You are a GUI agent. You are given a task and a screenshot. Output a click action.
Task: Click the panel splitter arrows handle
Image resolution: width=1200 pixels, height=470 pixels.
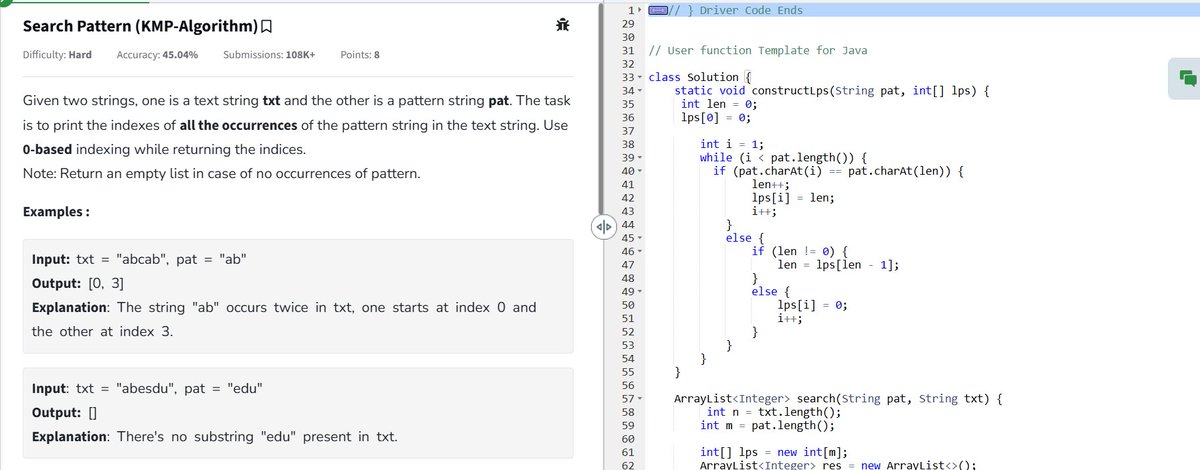603,226
